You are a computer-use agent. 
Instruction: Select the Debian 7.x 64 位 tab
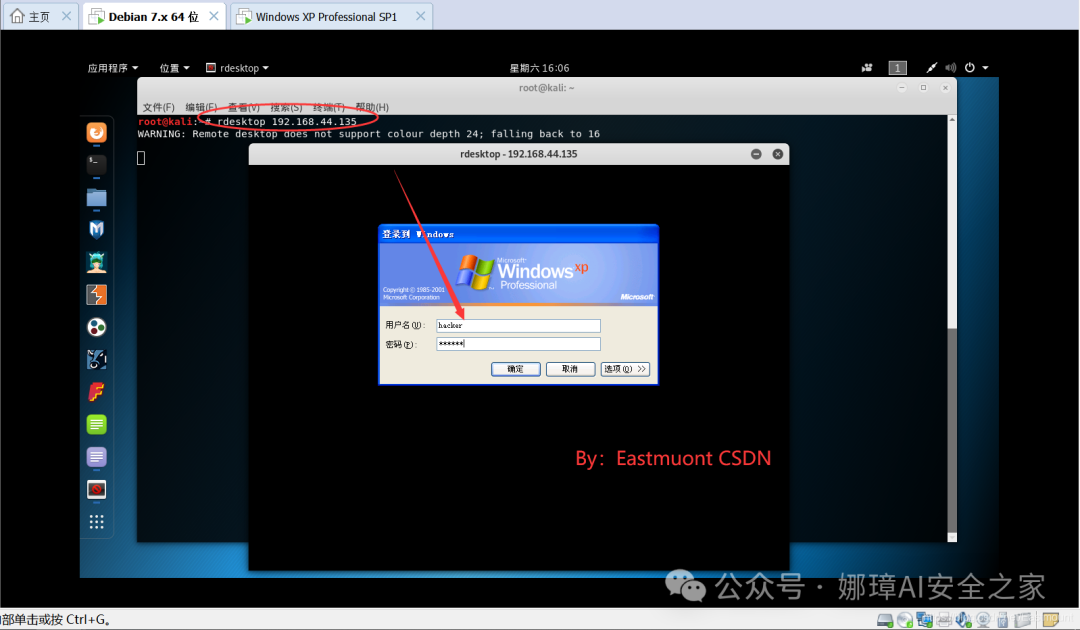point(154,16)
